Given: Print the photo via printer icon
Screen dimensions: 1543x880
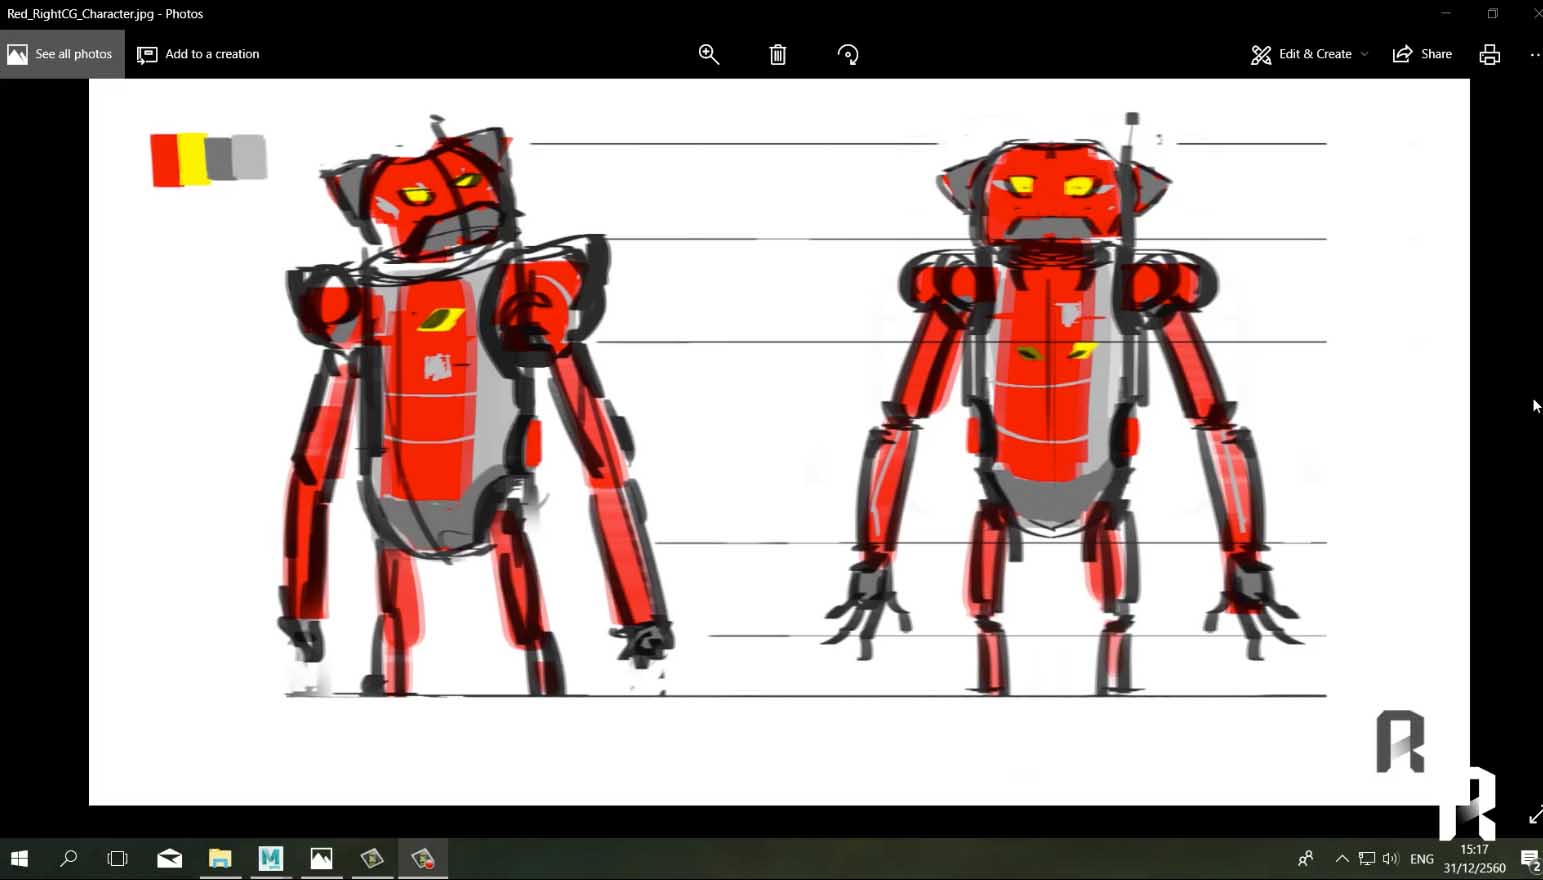Looking at the screenshot, I should pyautogui.click(x=1489, y=54).
